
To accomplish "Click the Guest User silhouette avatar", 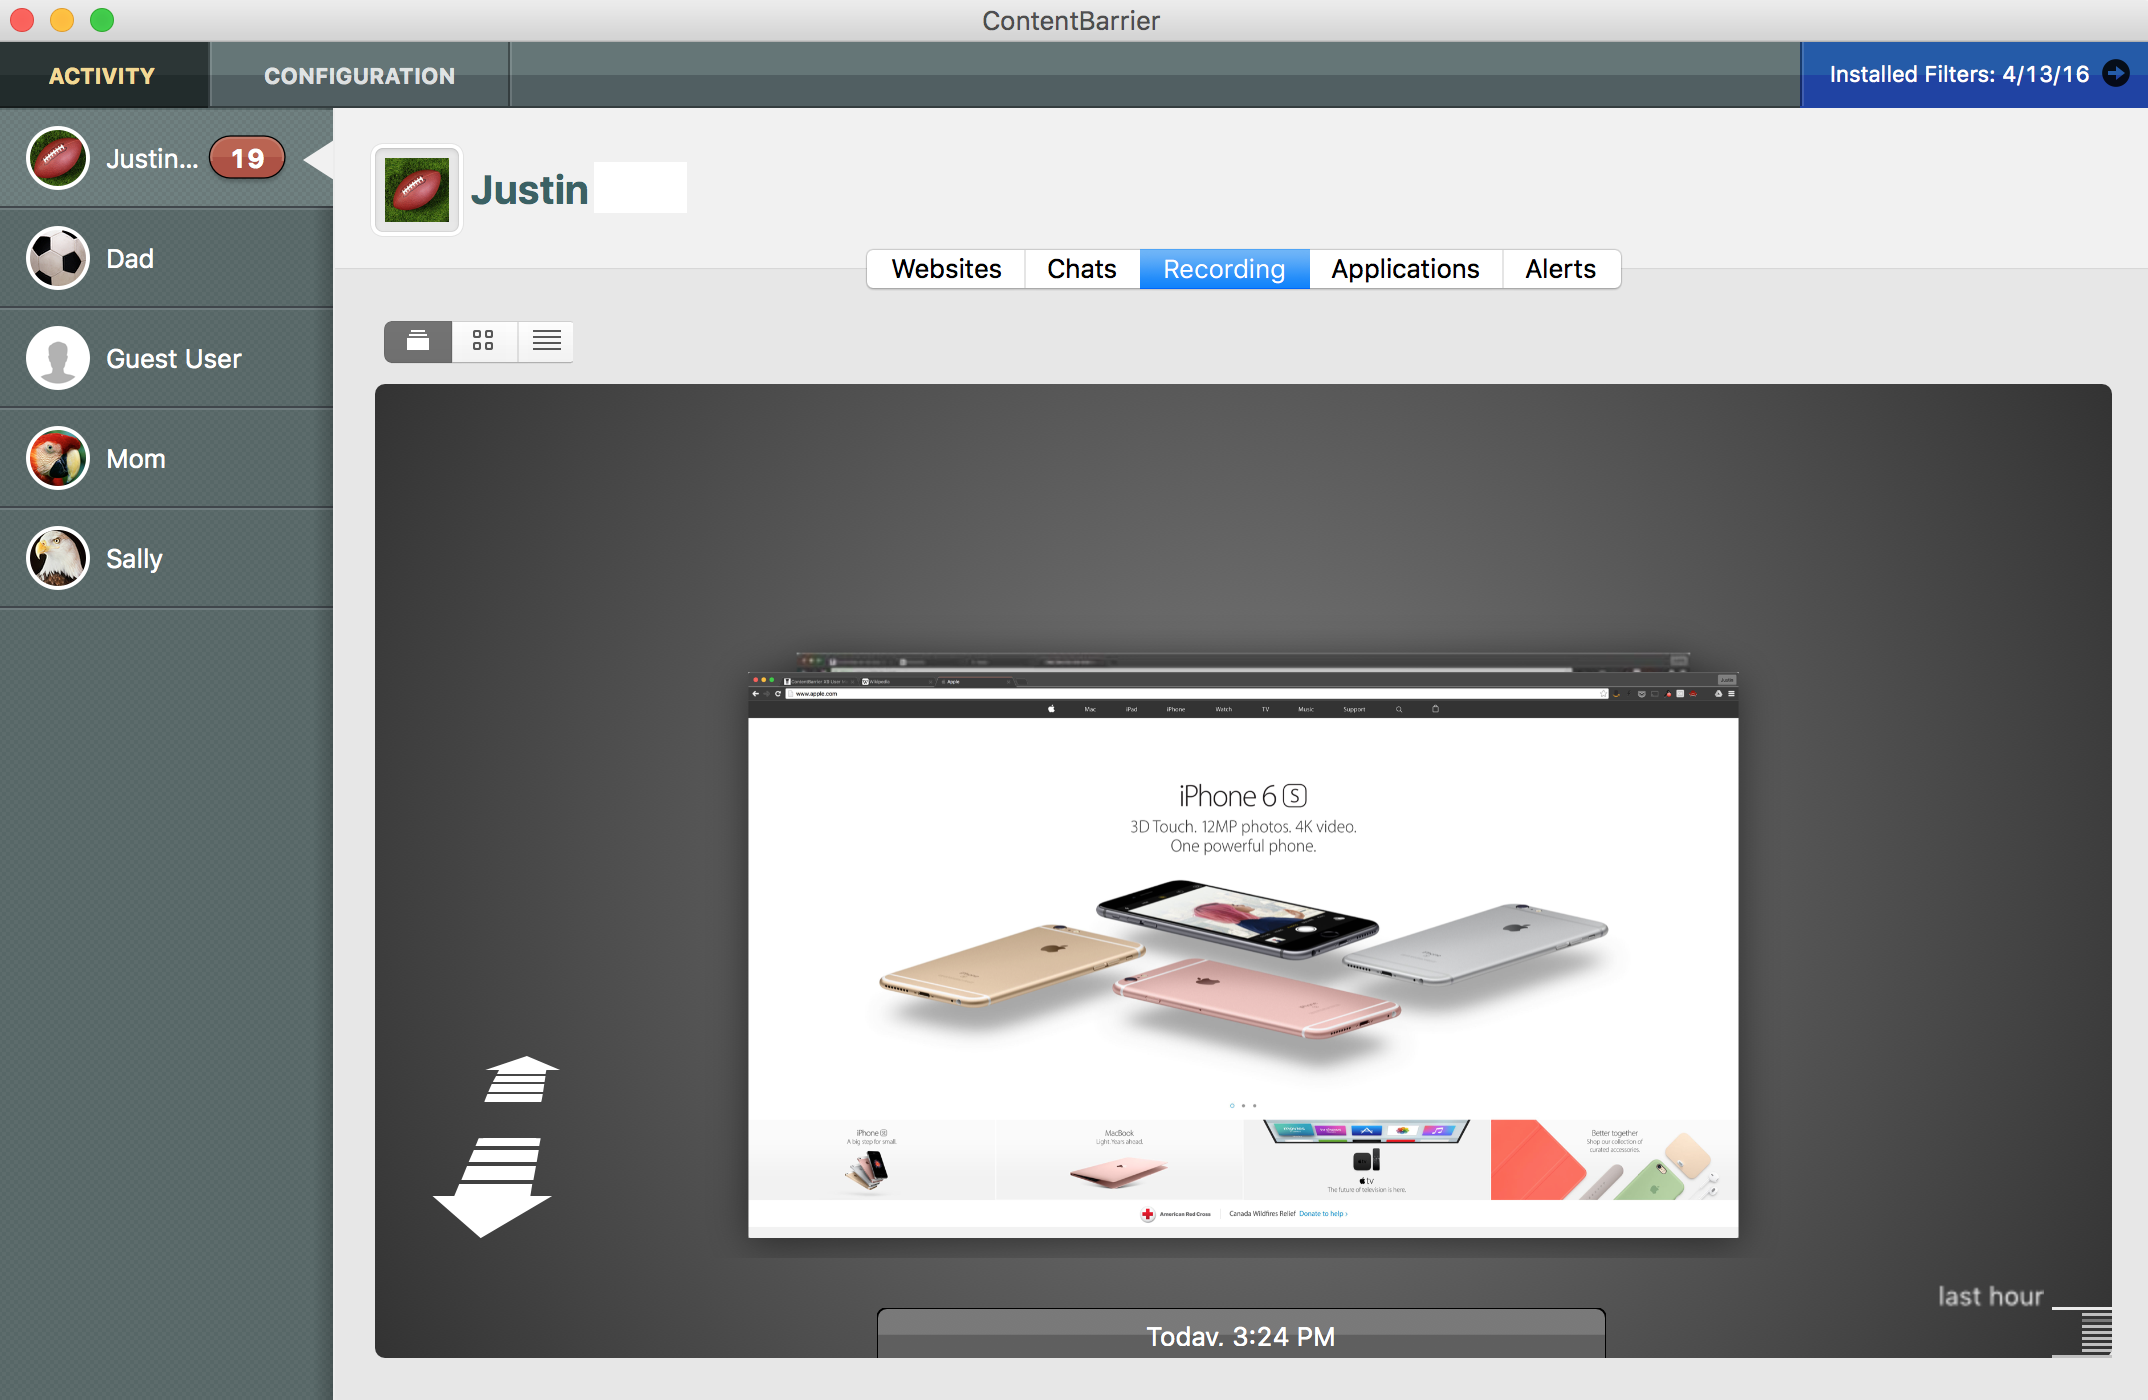I will 58,358.
